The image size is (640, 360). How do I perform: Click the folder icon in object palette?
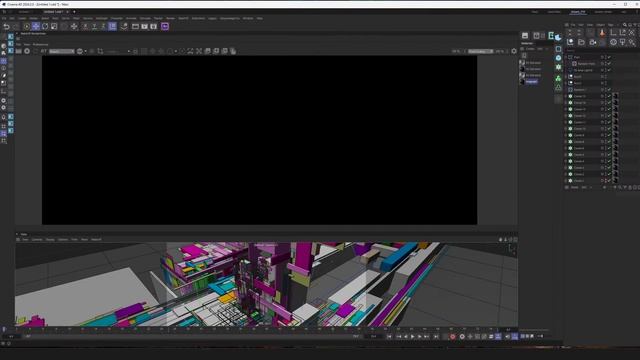click(581, 42)
